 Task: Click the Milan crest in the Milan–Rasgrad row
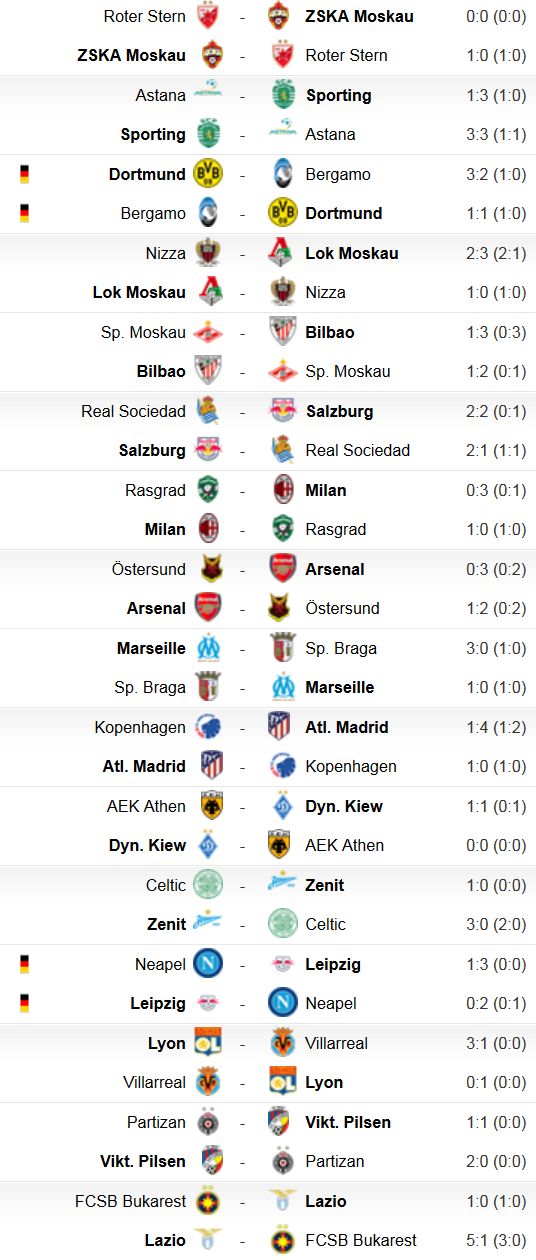tap(208, 529)
